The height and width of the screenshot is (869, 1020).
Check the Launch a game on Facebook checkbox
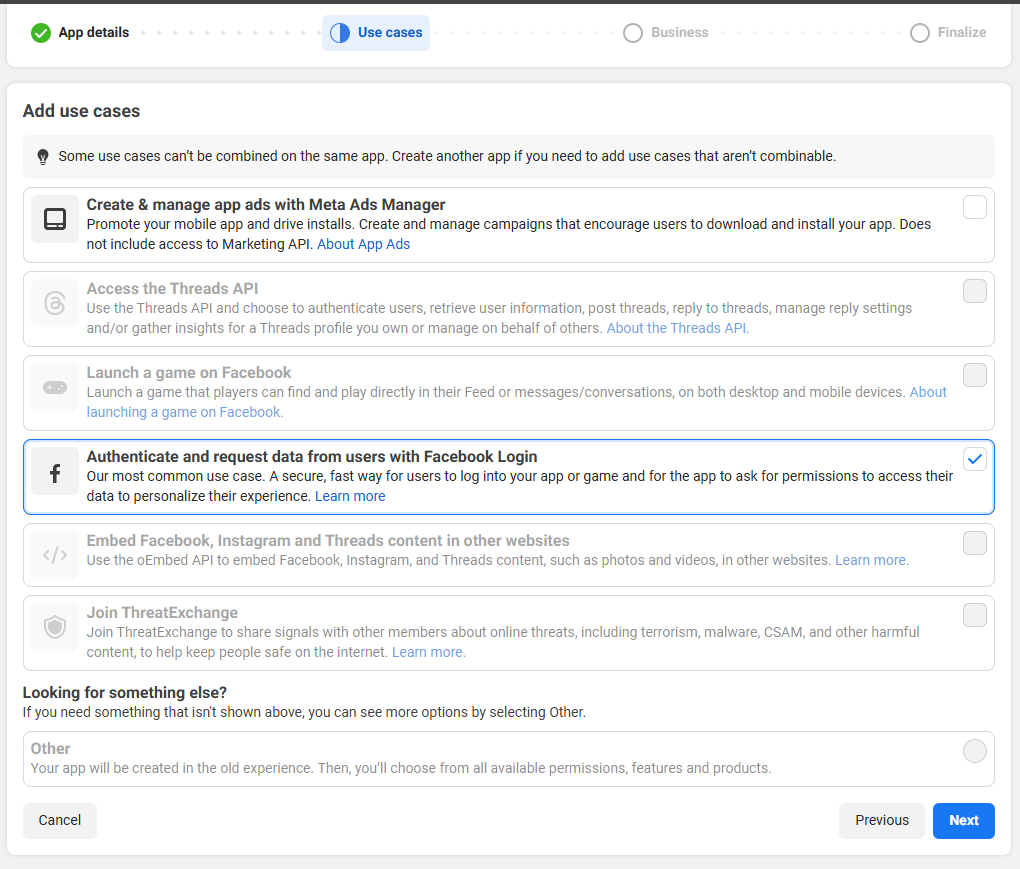974,375
